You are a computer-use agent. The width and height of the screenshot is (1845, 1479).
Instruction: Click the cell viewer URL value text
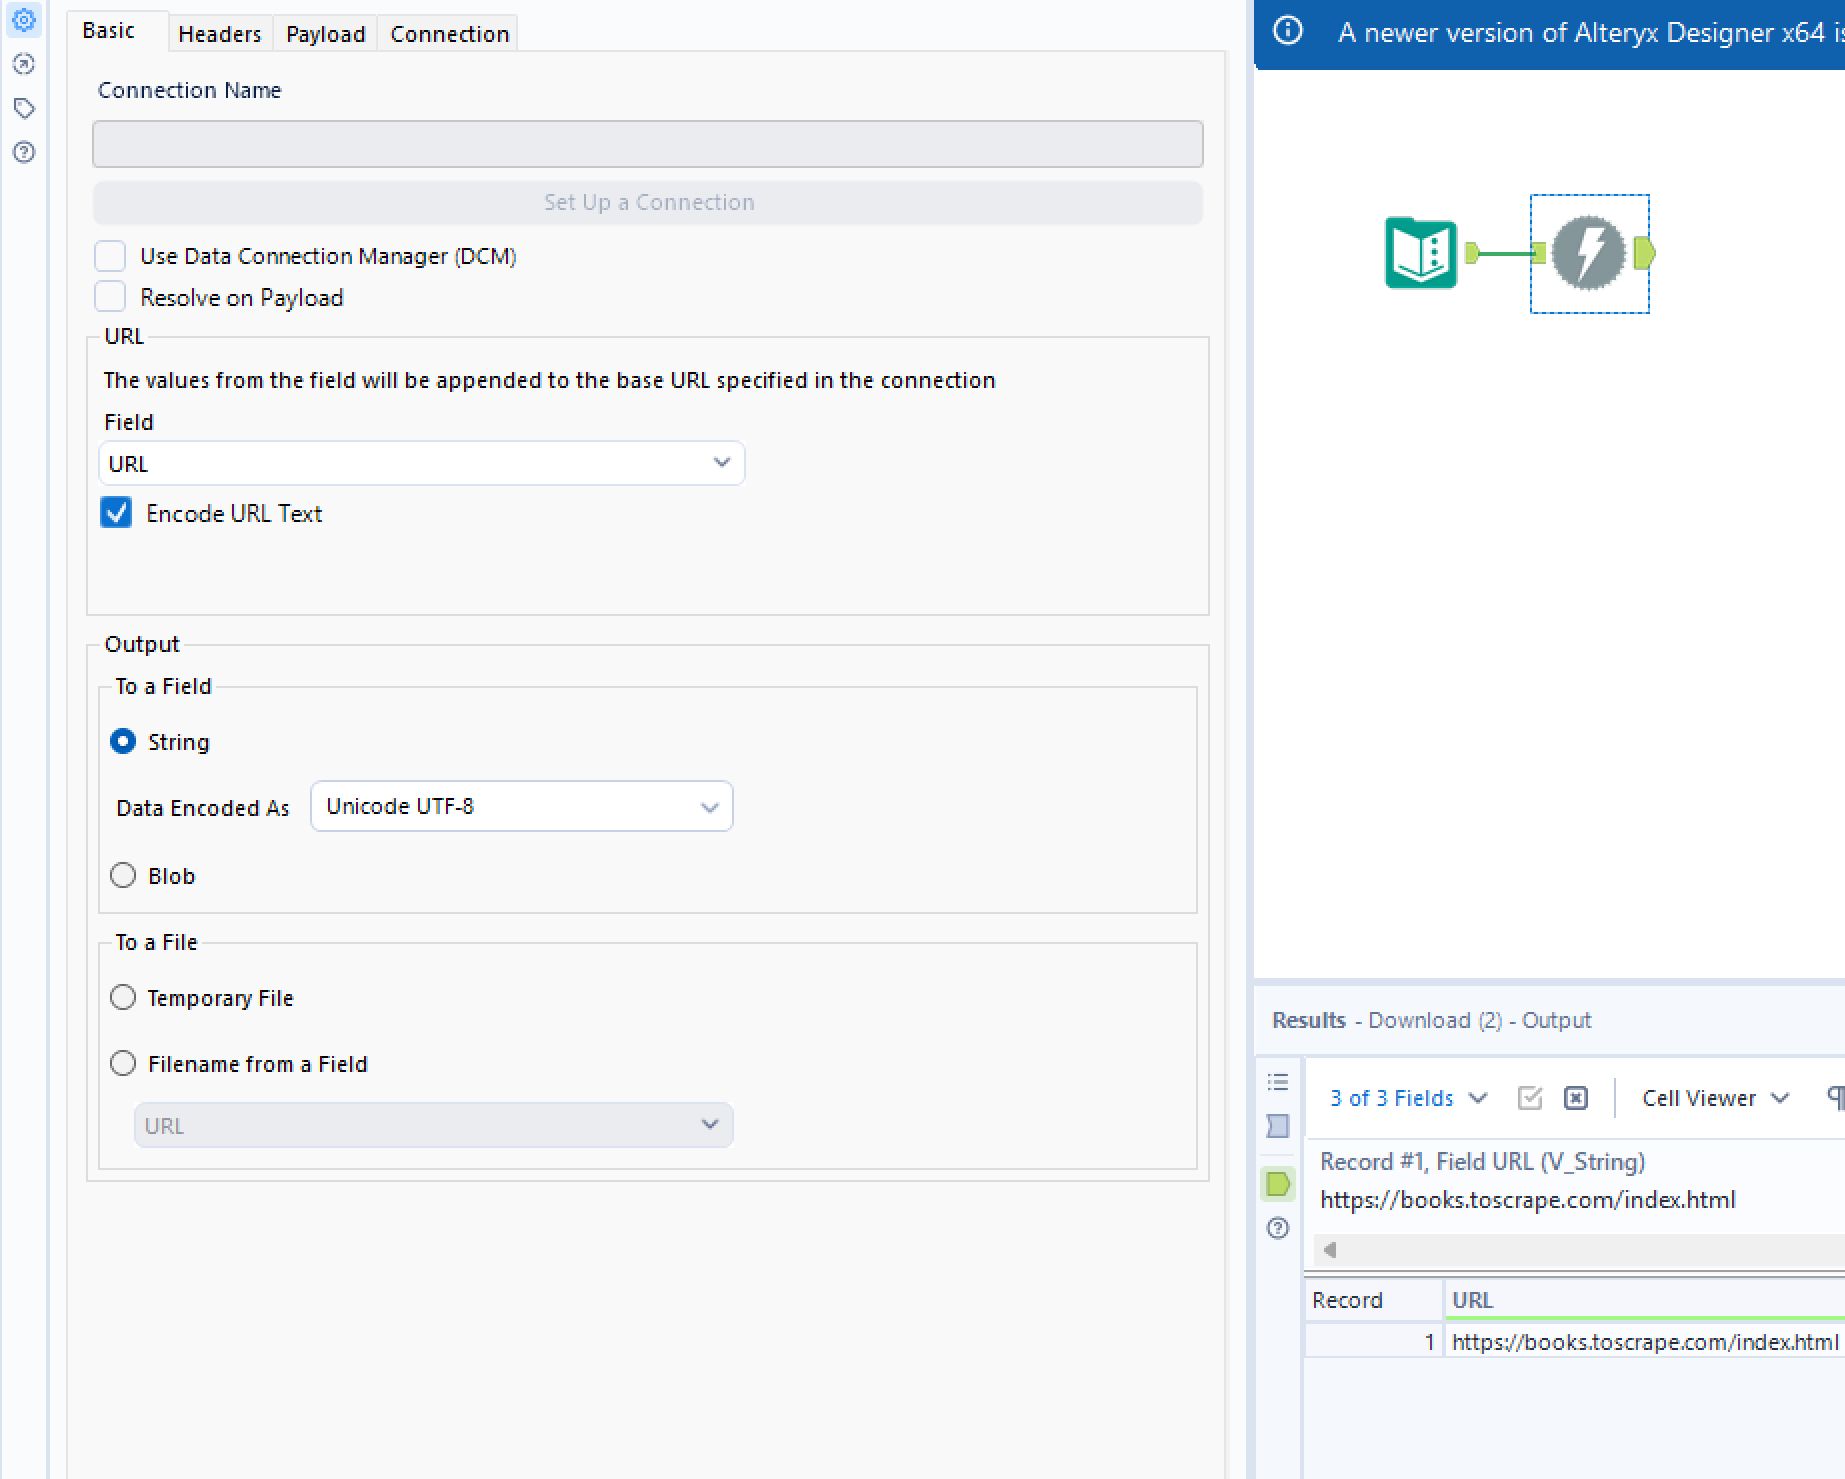point(1527,1200)
